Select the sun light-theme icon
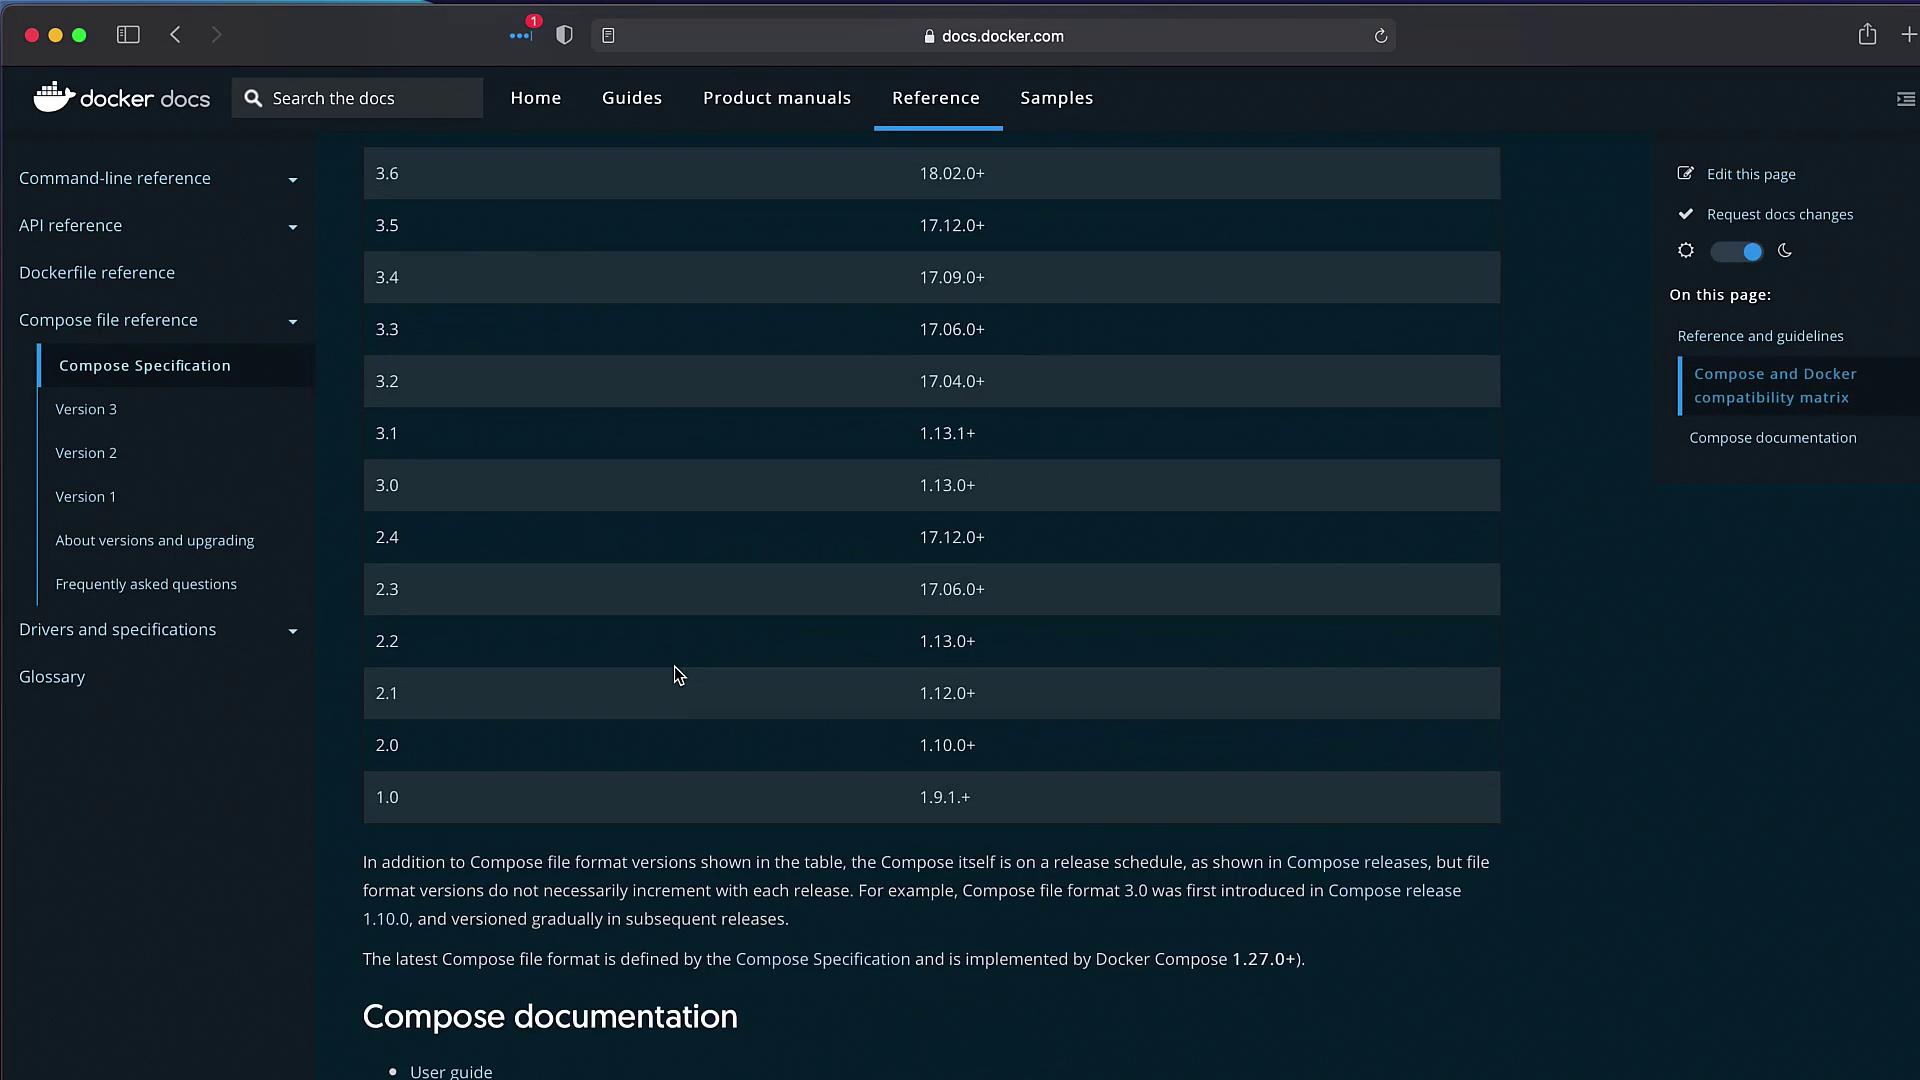Viewport: 1920px width, 1080px height. pyautogui.click(x=1686, y=251)
